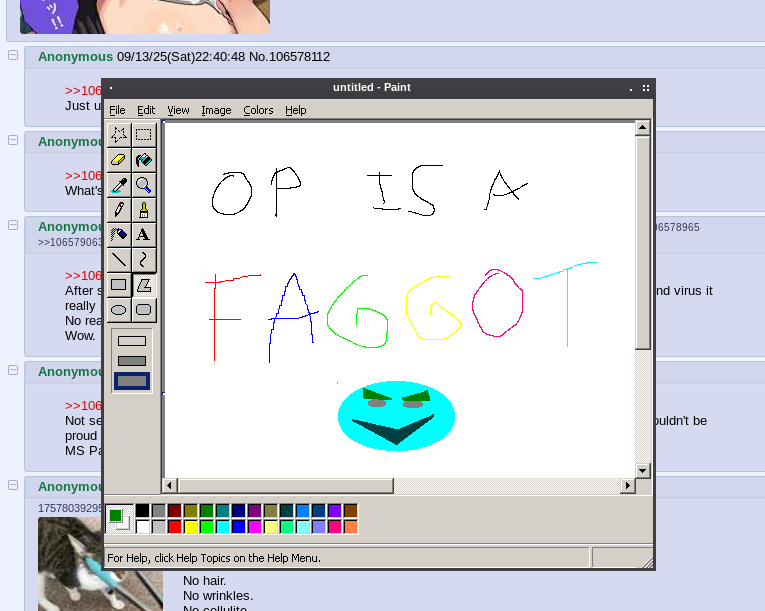Click the Paint status bar help text

click(x=214, y=558)
